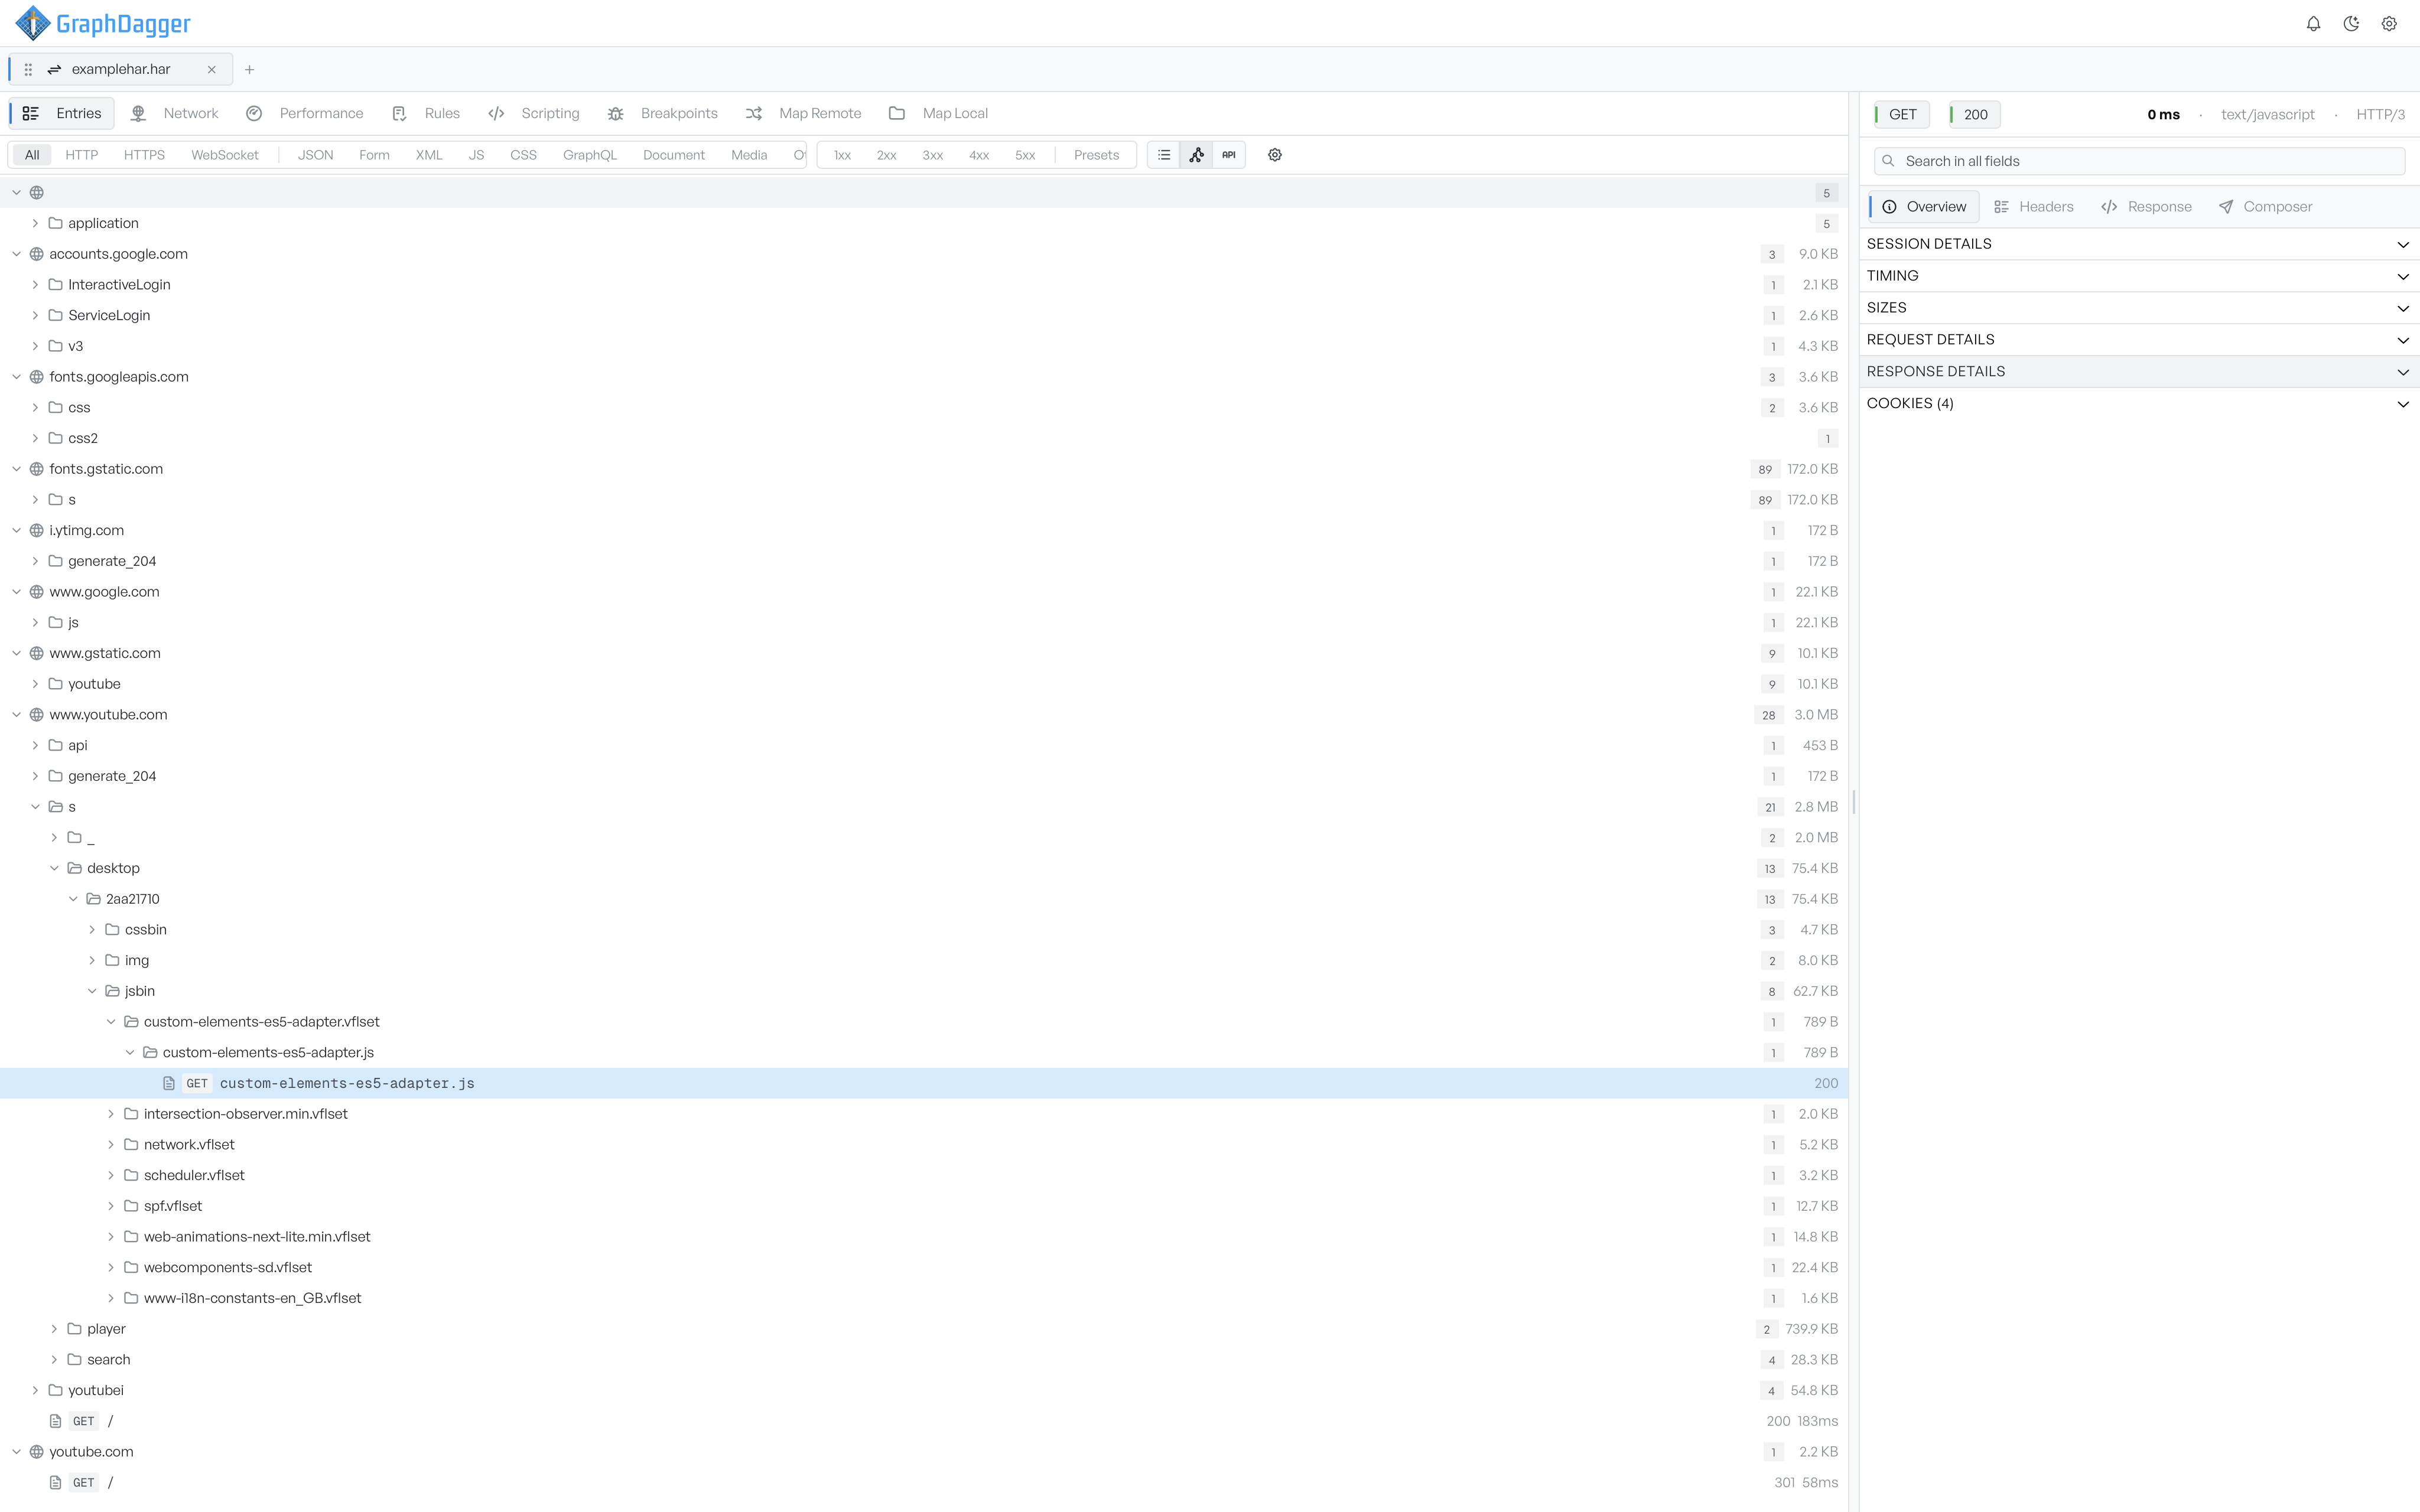
Task: Filter by 4xx status codes
Action: click(x=979, y=155)
